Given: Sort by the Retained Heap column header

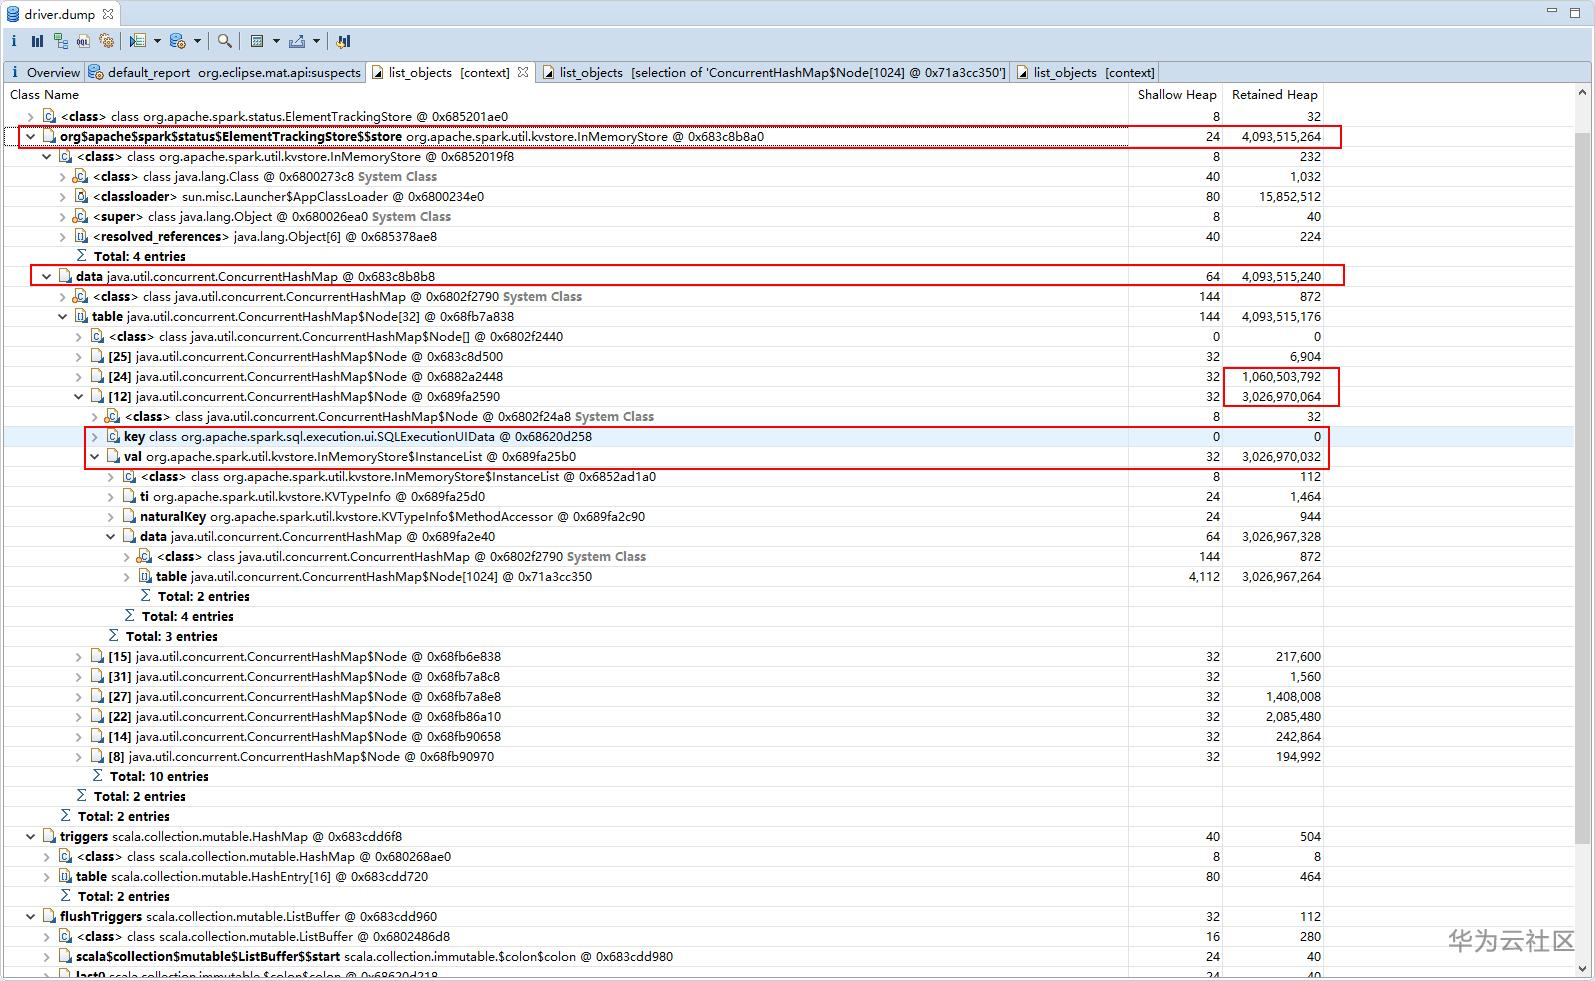Looking at the screenshot, I should (x=1274, y=95).
